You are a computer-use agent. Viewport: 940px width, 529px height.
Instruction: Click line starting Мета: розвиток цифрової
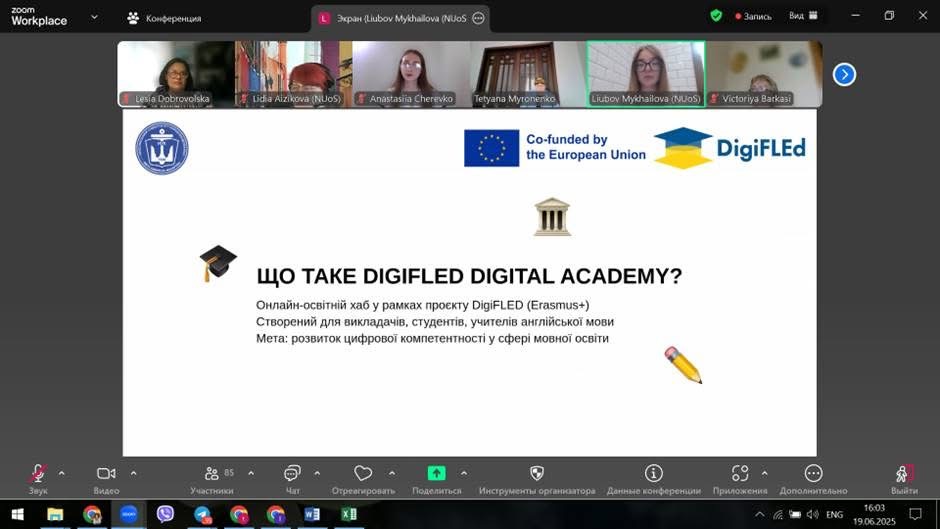point(432,338)
